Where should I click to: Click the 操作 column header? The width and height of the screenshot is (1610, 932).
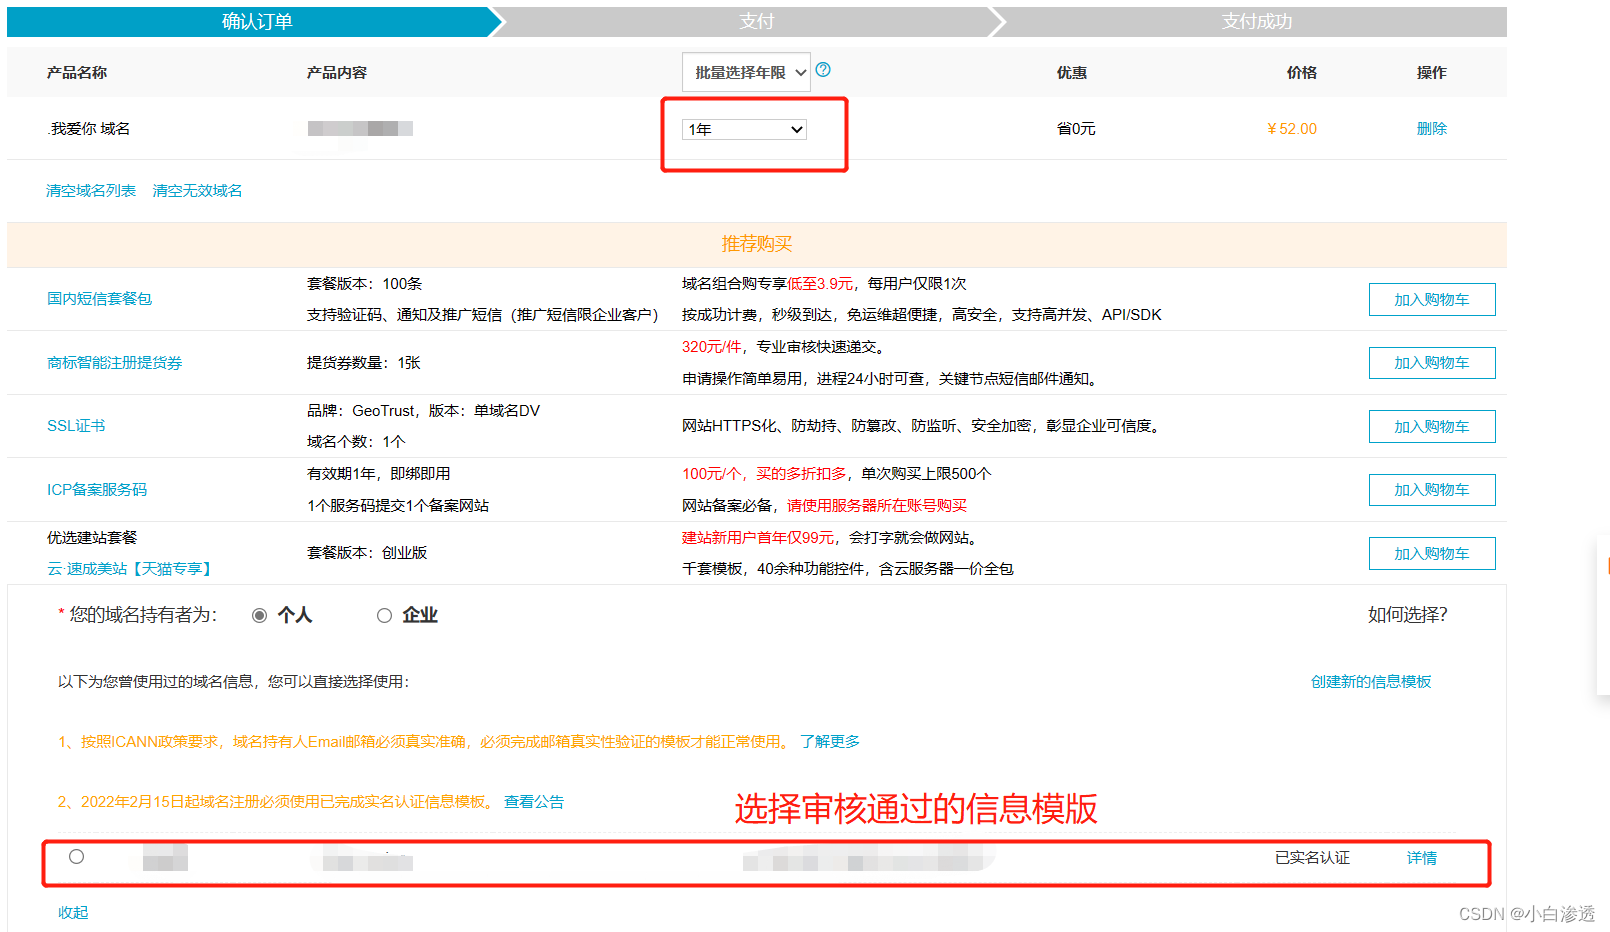pos(1432,72)
